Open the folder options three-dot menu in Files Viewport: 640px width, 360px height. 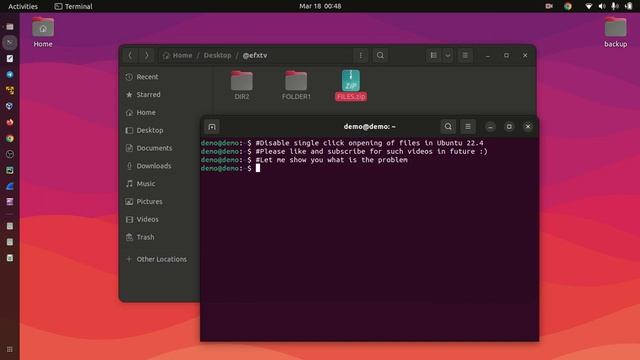[360, 55]
